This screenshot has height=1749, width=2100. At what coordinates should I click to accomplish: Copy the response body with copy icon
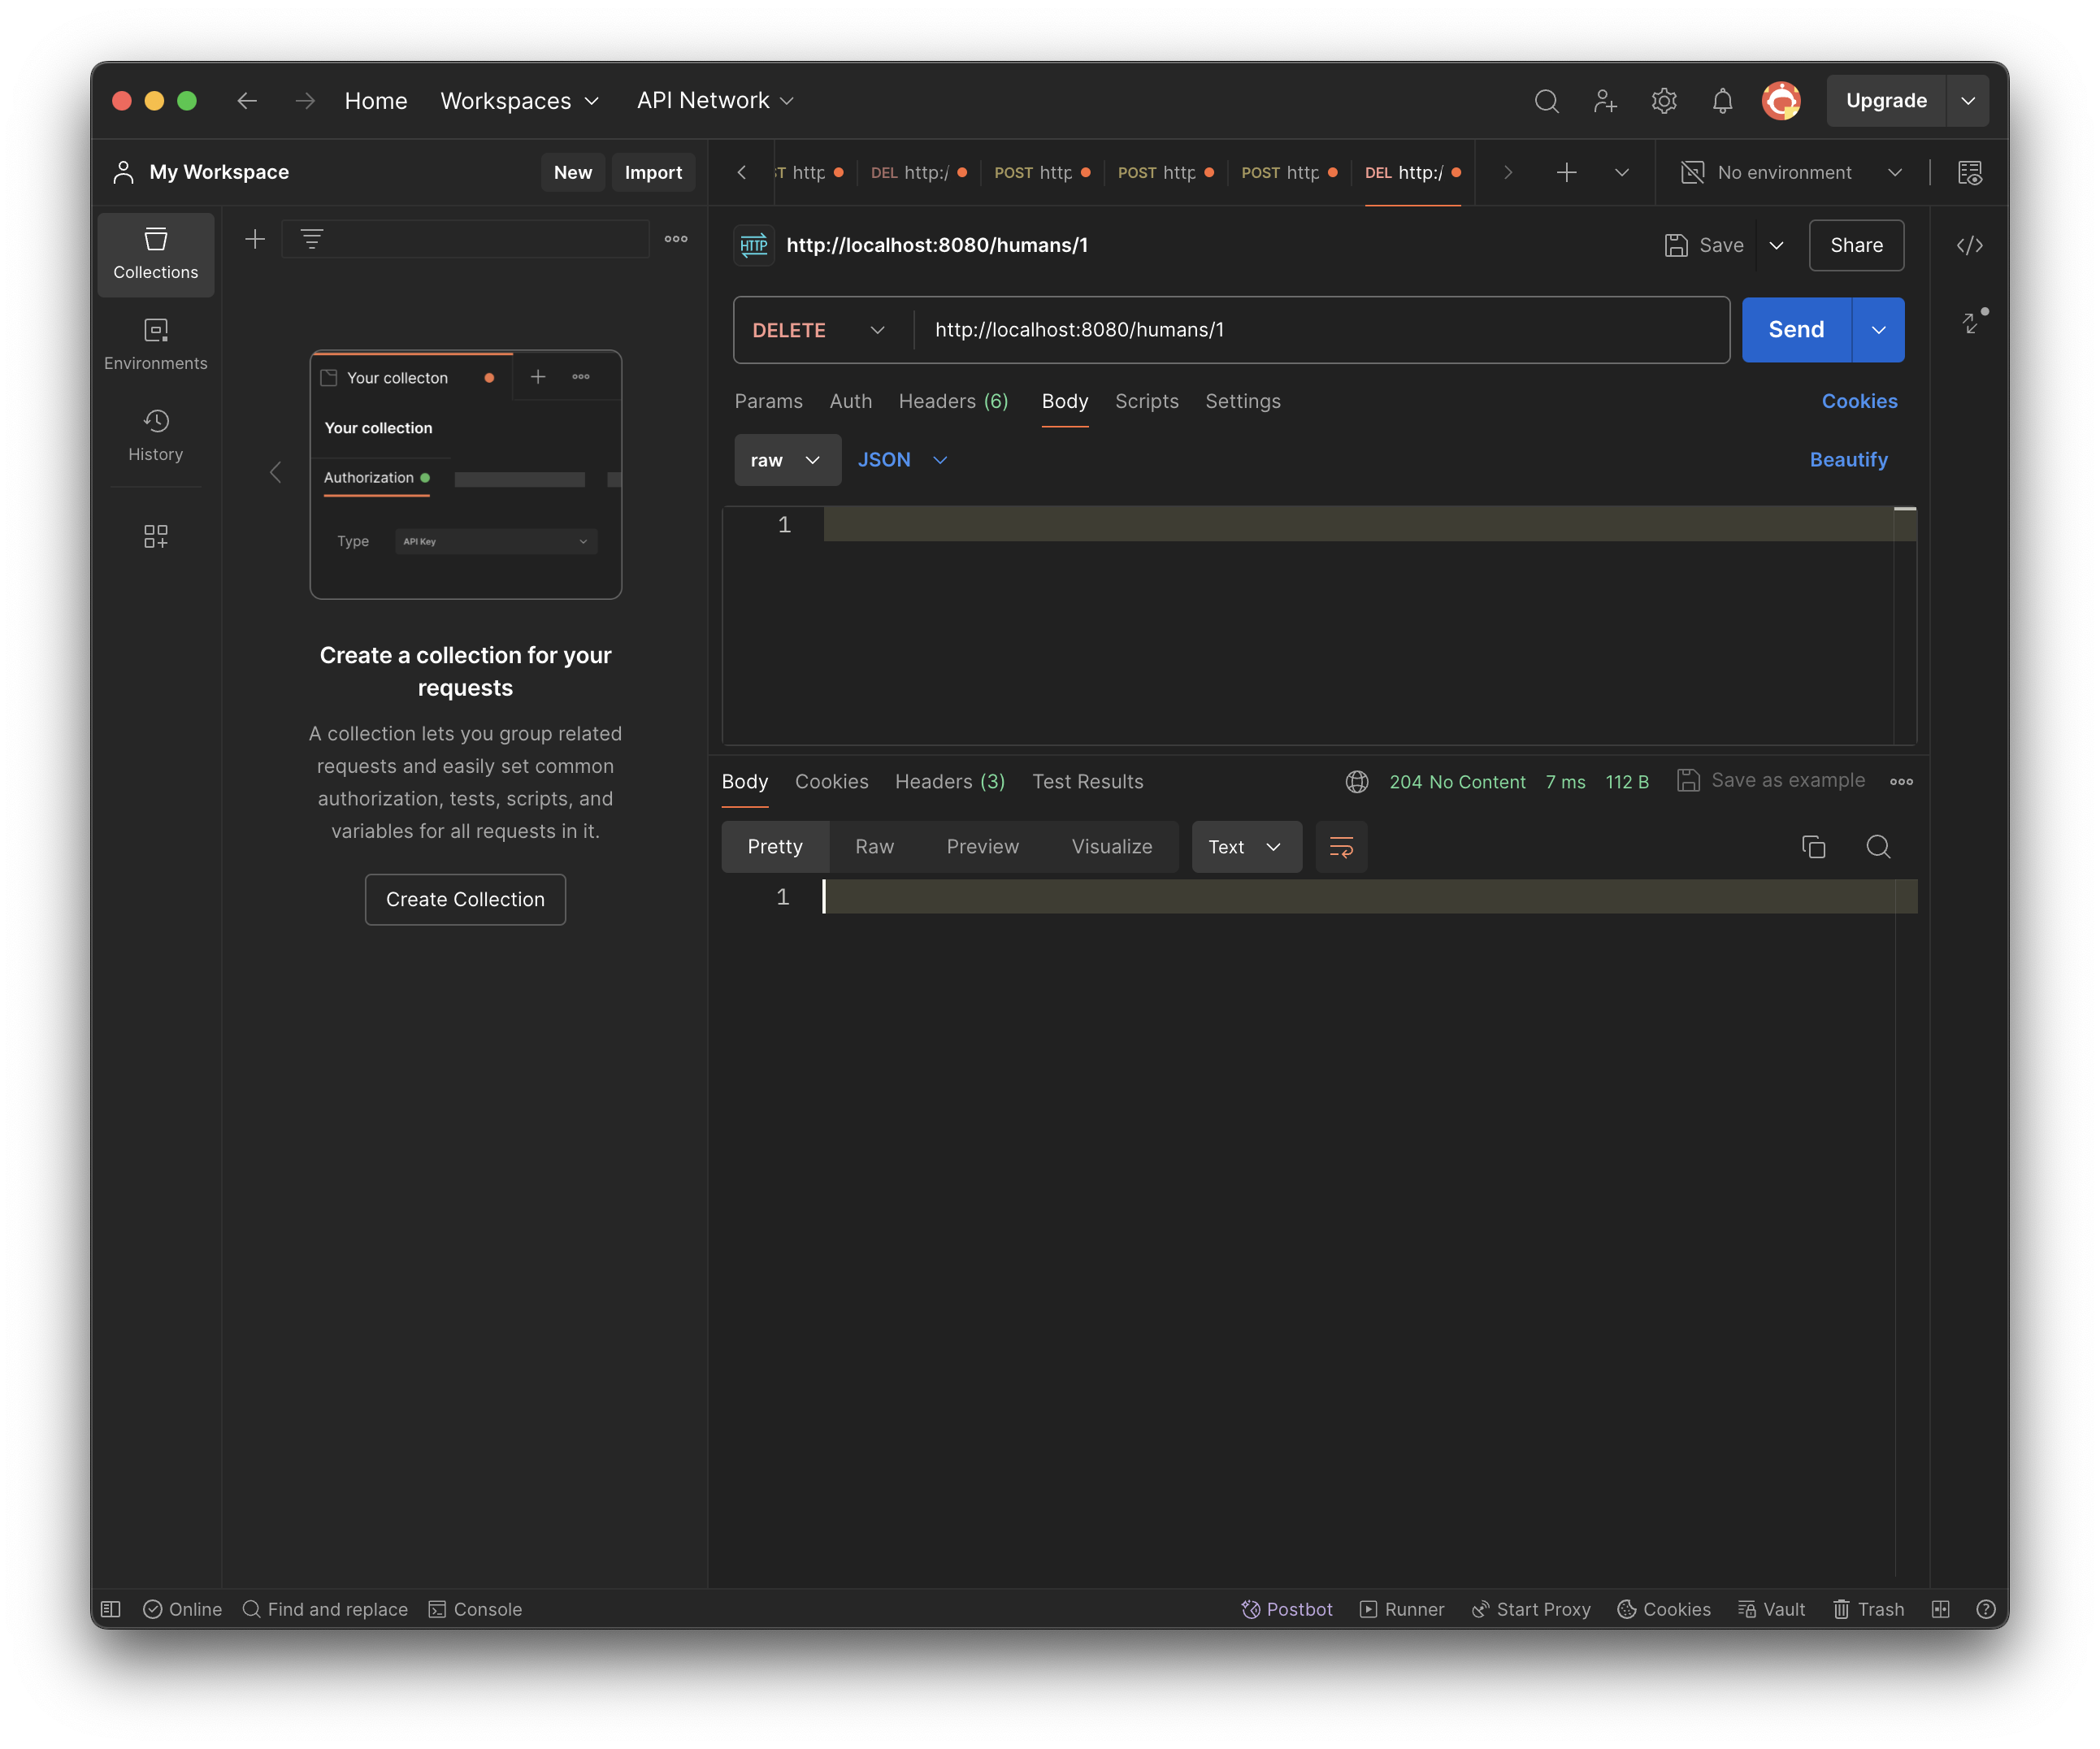coord(1812,847)
